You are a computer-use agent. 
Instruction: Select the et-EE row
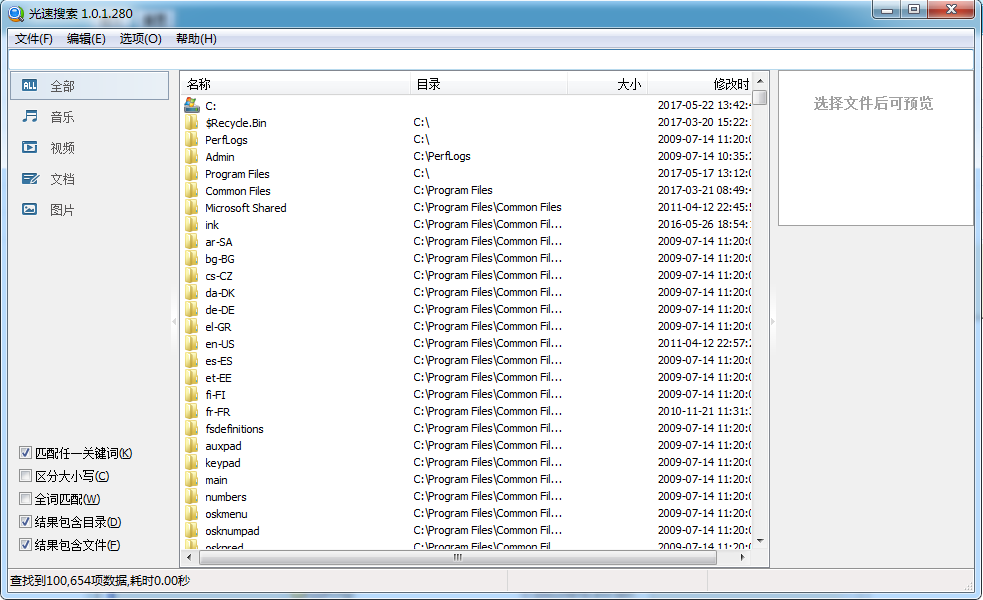click(x=466, y=377)
